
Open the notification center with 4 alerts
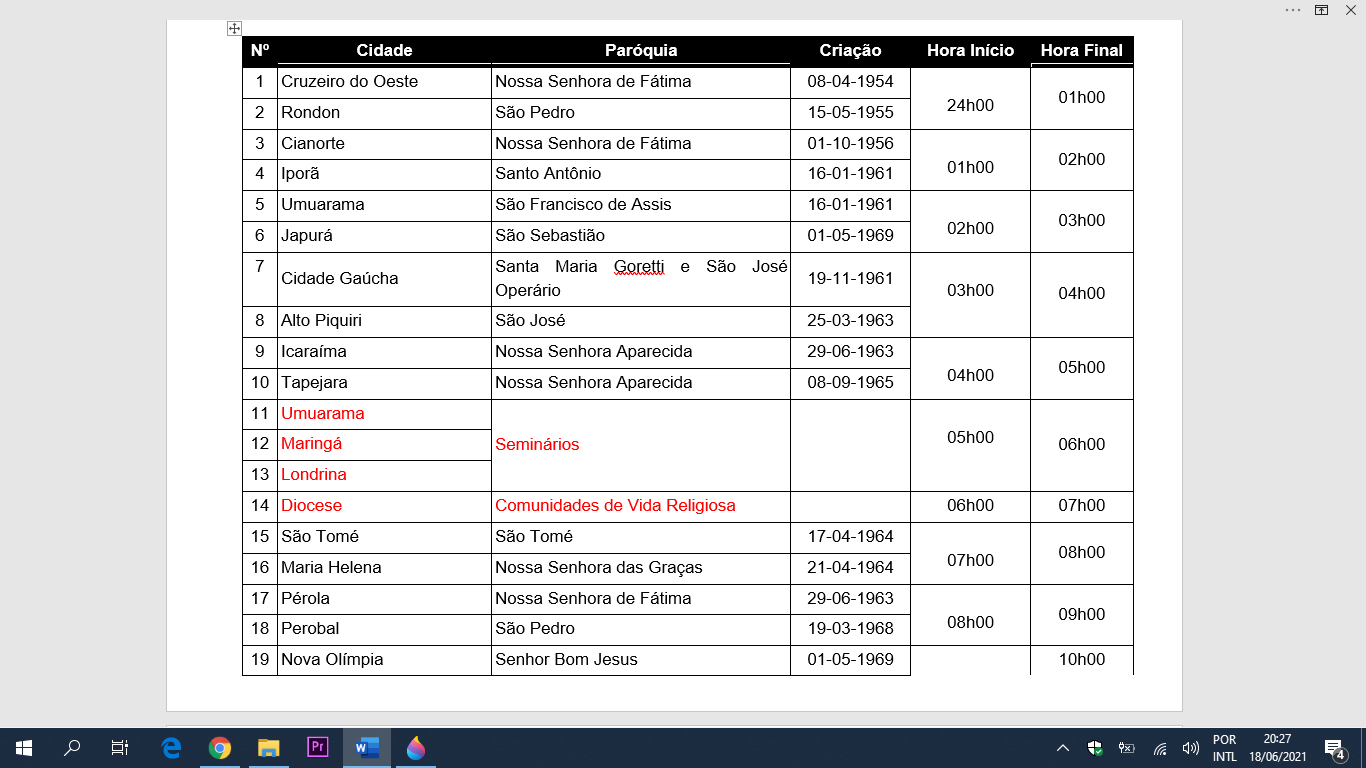1334,748
